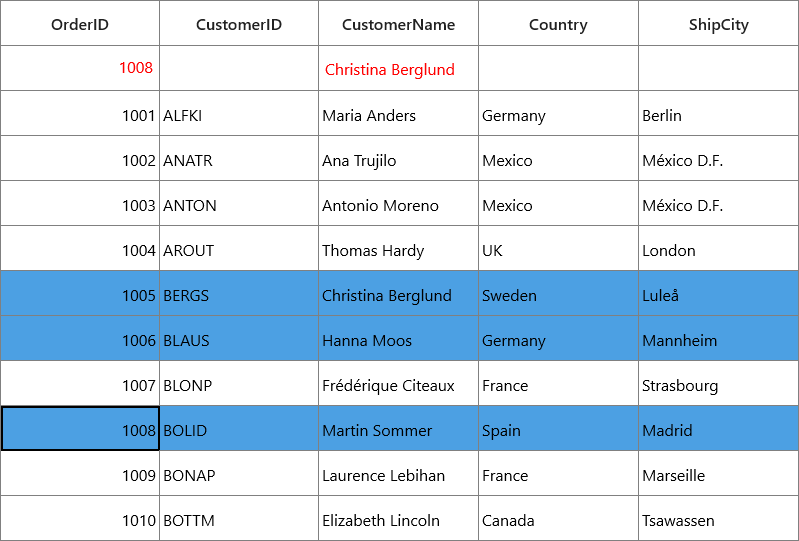Sort by the CustomerID column header
The image size is (799, 541).
(x=239, y=23)
